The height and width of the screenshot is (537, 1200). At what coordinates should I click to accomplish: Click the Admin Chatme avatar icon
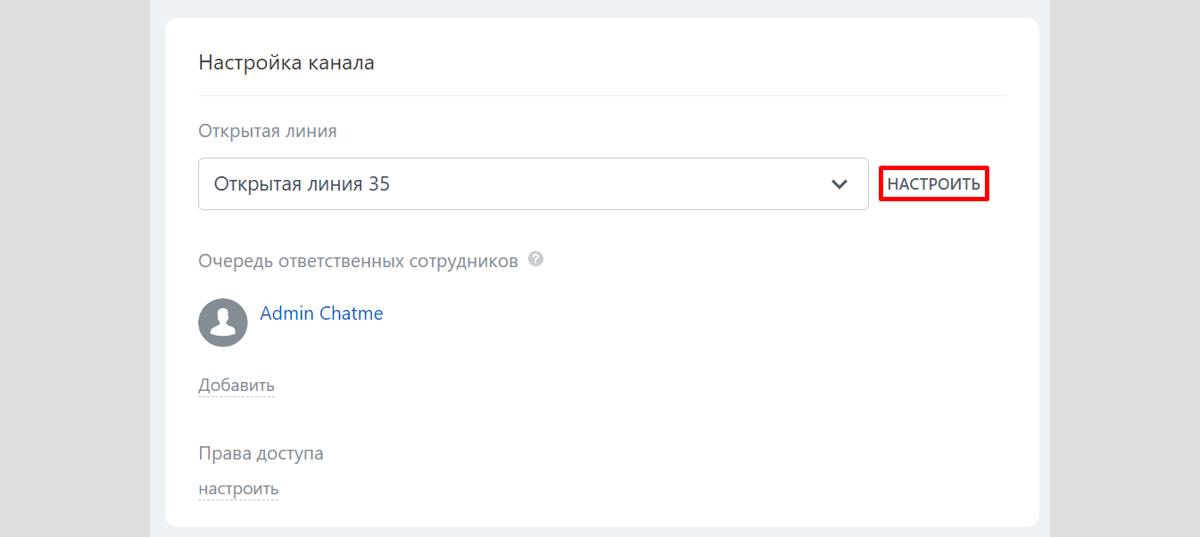(x=222, y=322)
